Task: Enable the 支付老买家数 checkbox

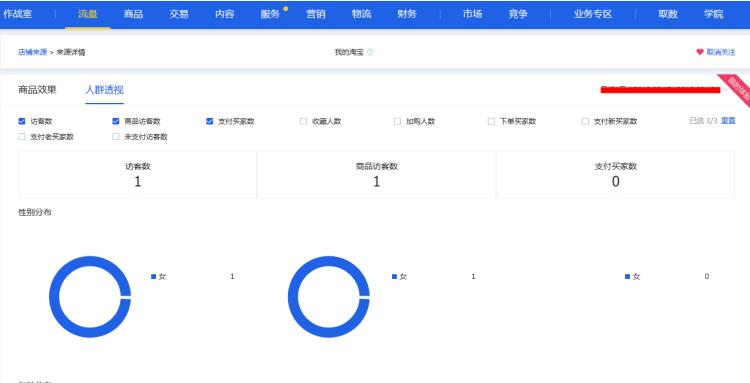Action: pos(22,137)
